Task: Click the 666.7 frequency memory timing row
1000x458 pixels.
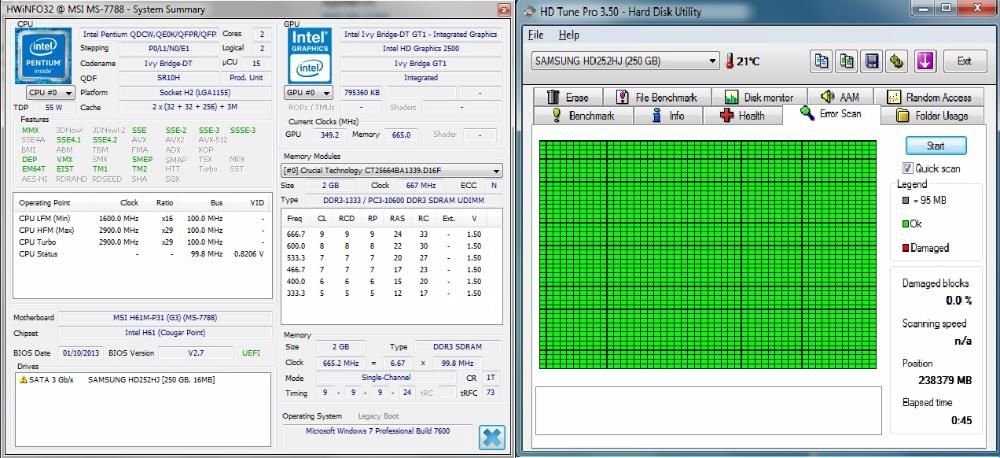Action: point(385,235)
